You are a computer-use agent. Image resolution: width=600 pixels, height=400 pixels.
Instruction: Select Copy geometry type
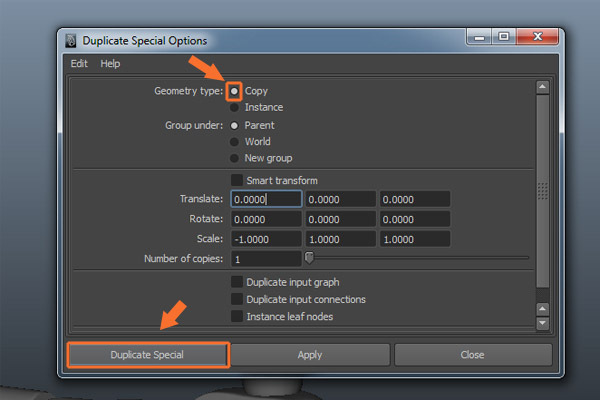235,91
